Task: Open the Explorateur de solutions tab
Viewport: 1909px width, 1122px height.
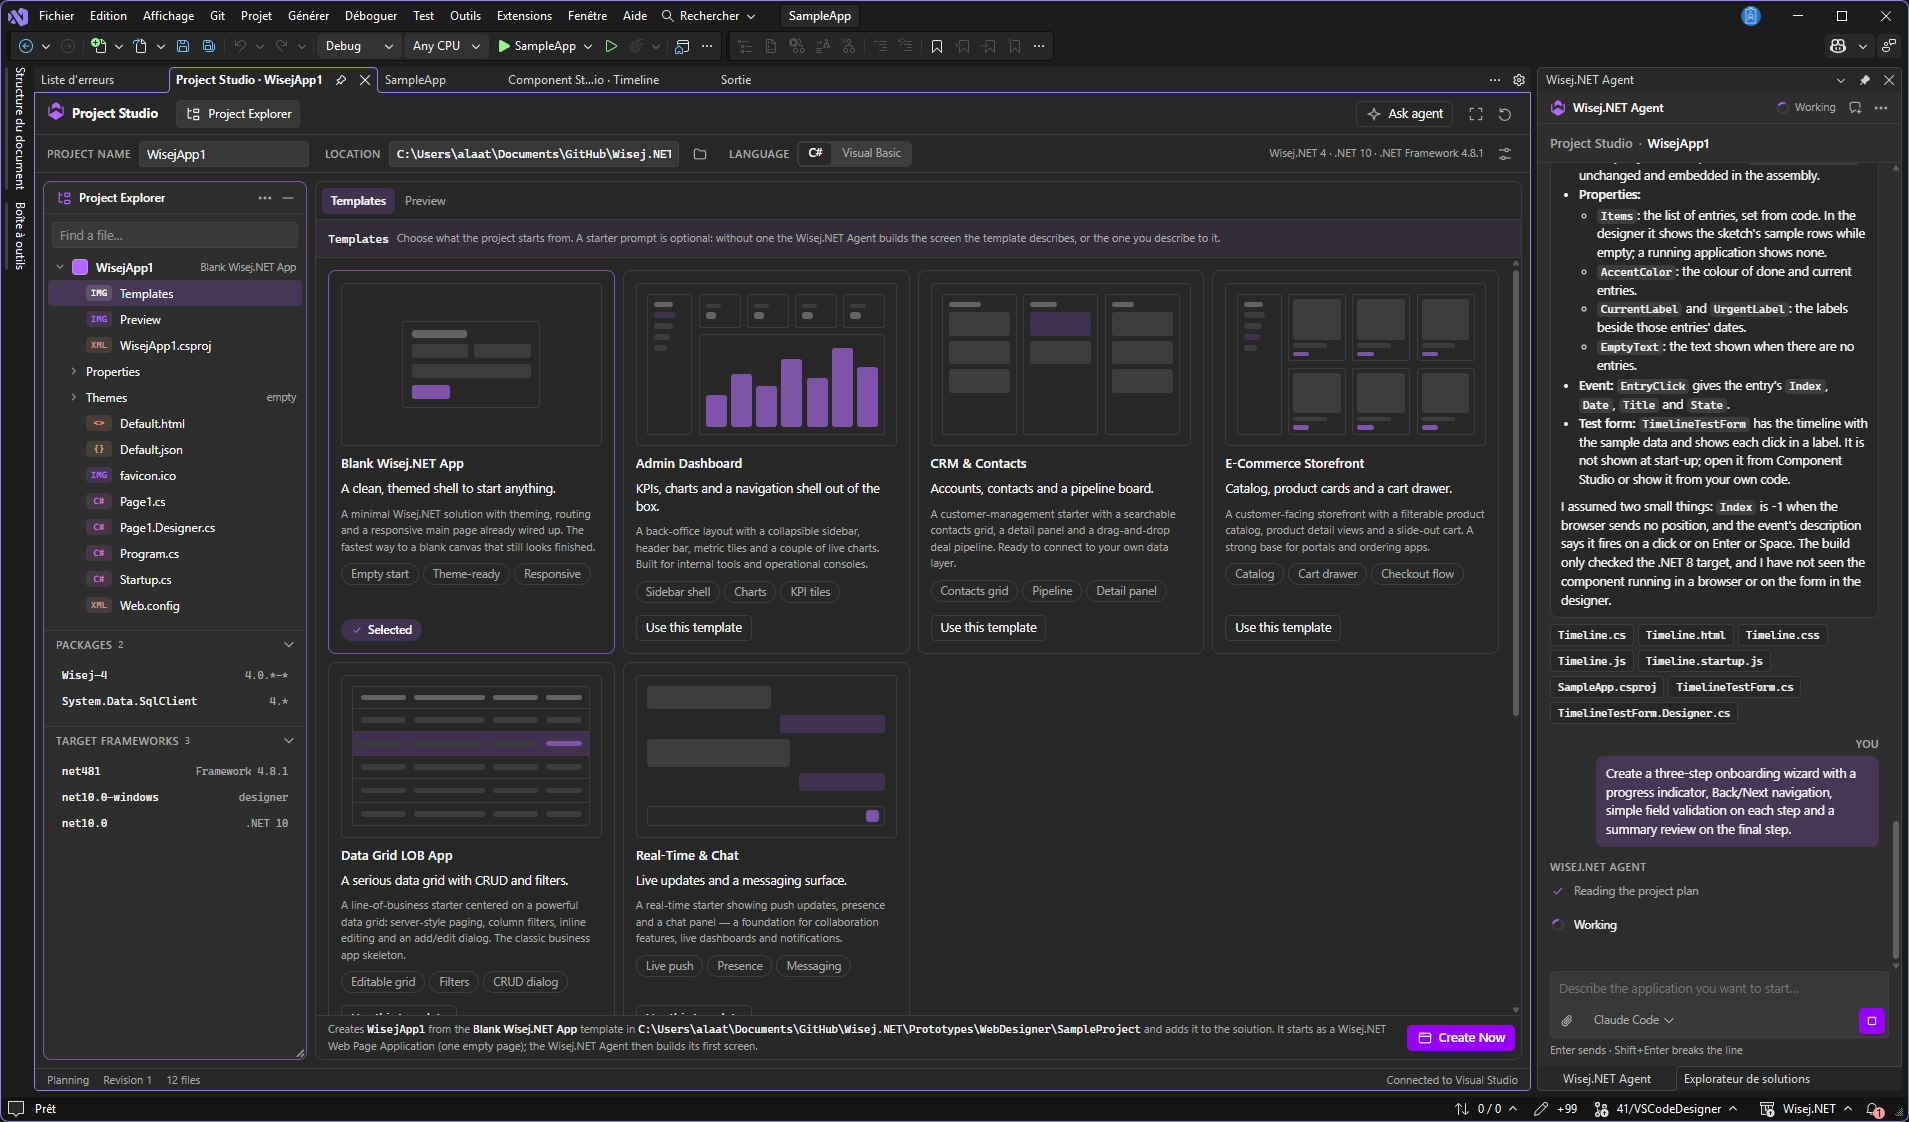Action: coord(1747,1079)
